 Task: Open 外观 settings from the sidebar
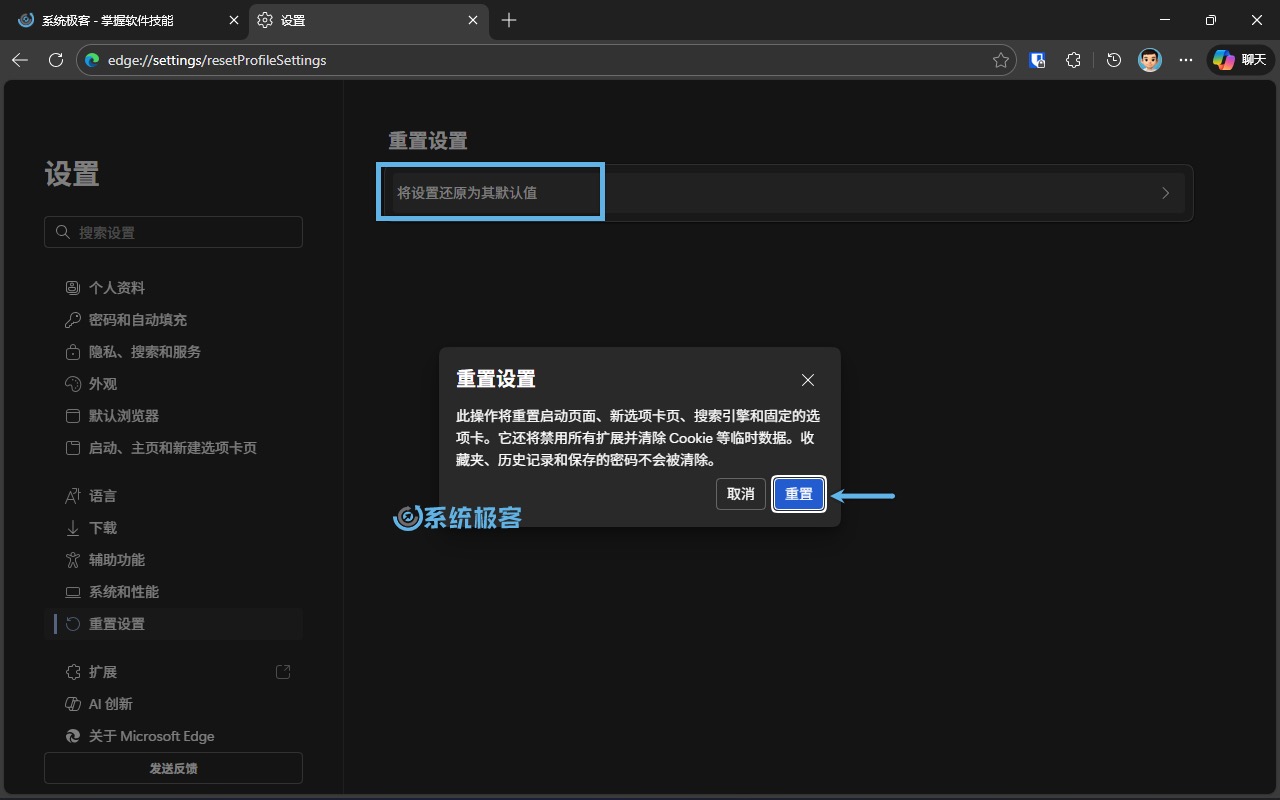point(105,383)
